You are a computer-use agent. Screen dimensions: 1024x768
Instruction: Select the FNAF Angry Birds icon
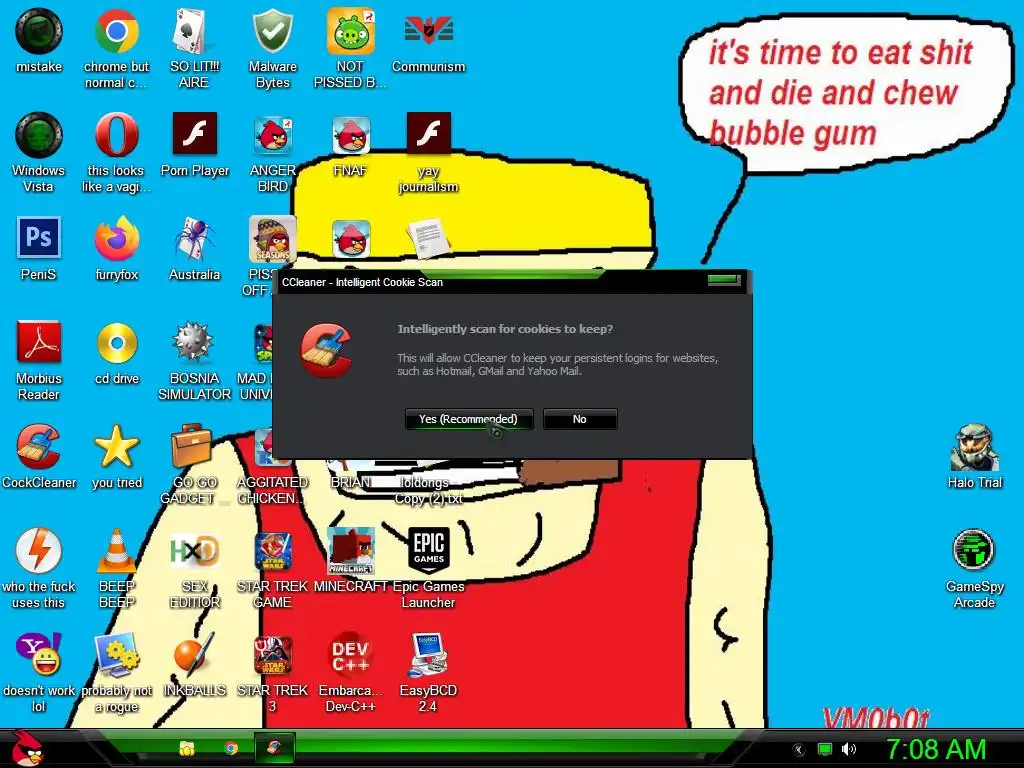pos(351,145)
